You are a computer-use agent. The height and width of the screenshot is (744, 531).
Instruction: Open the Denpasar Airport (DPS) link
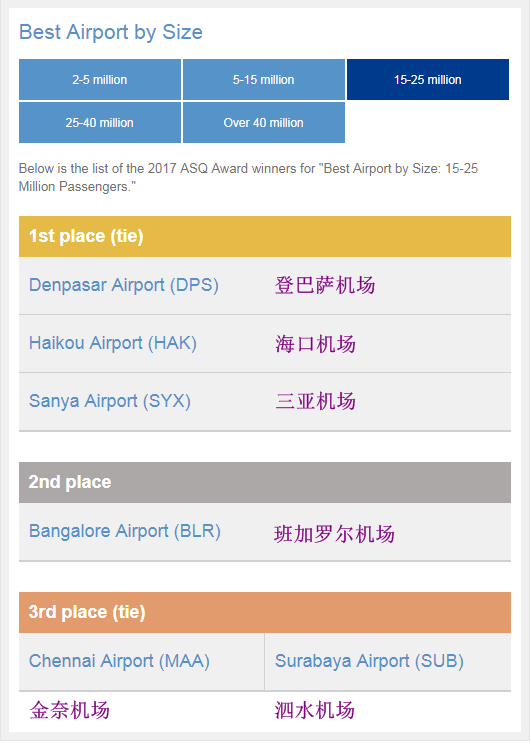tap(124, 285)
